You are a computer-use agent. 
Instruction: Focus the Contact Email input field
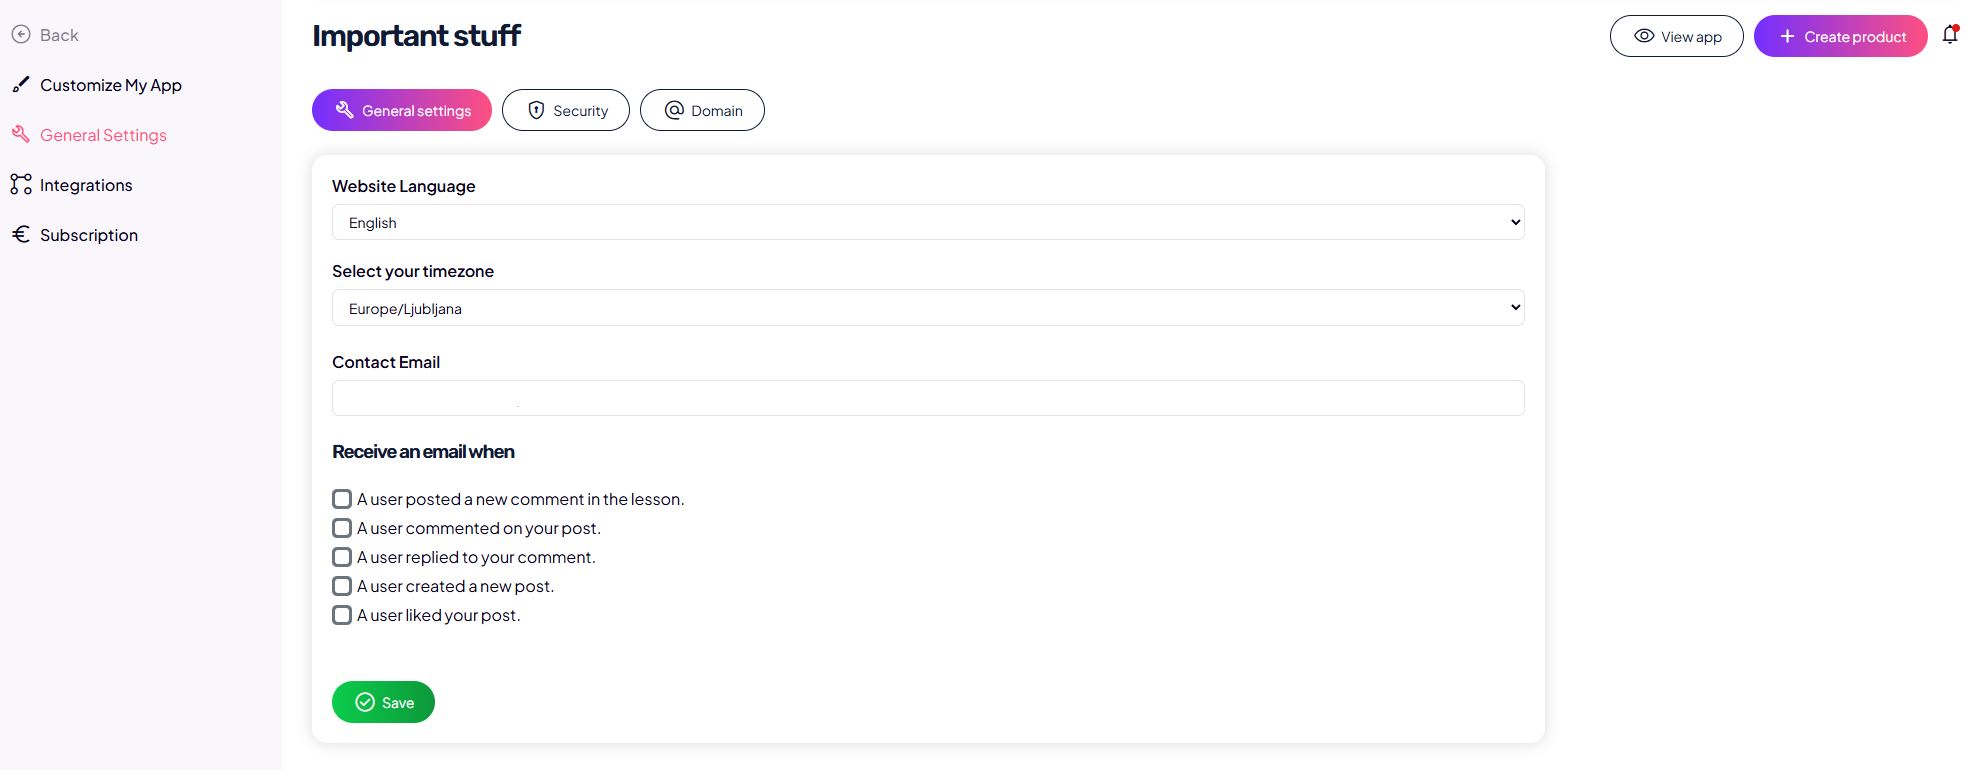click(x=927, y=398)
